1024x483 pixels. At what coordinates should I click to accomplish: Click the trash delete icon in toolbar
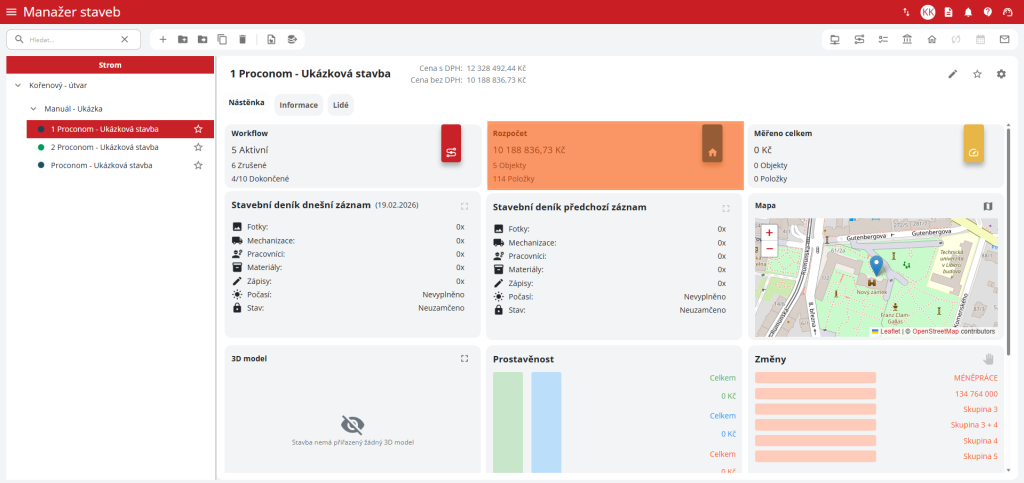[x=242, y=39]
